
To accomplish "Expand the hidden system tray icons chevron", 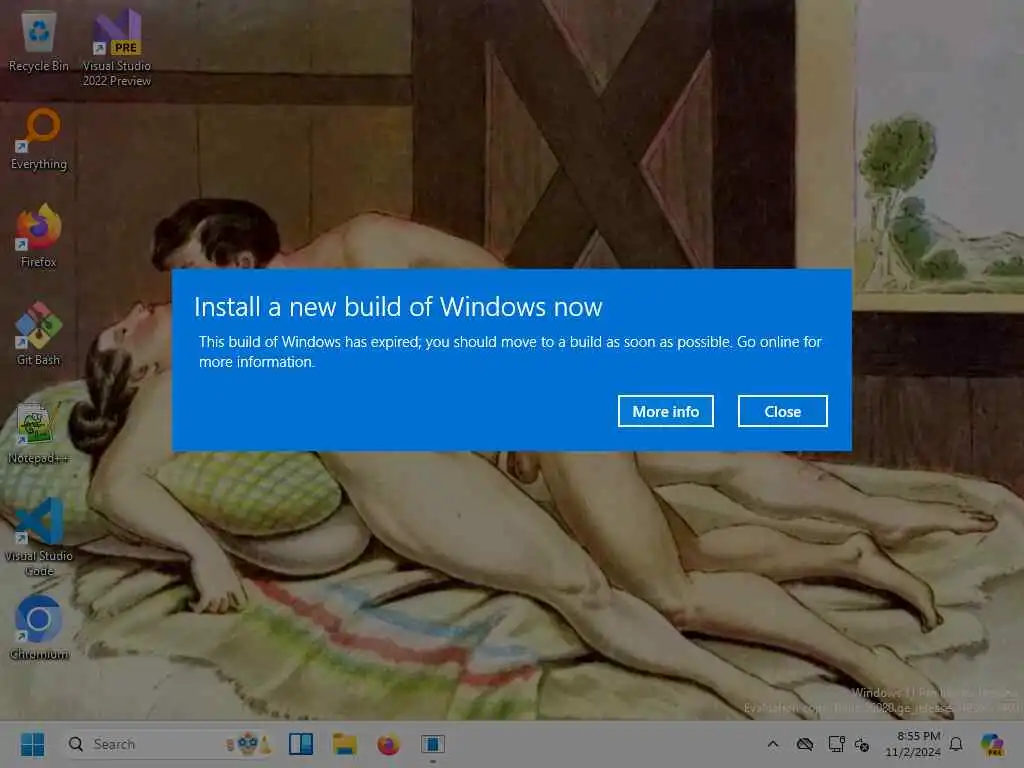I will point(773,744).
